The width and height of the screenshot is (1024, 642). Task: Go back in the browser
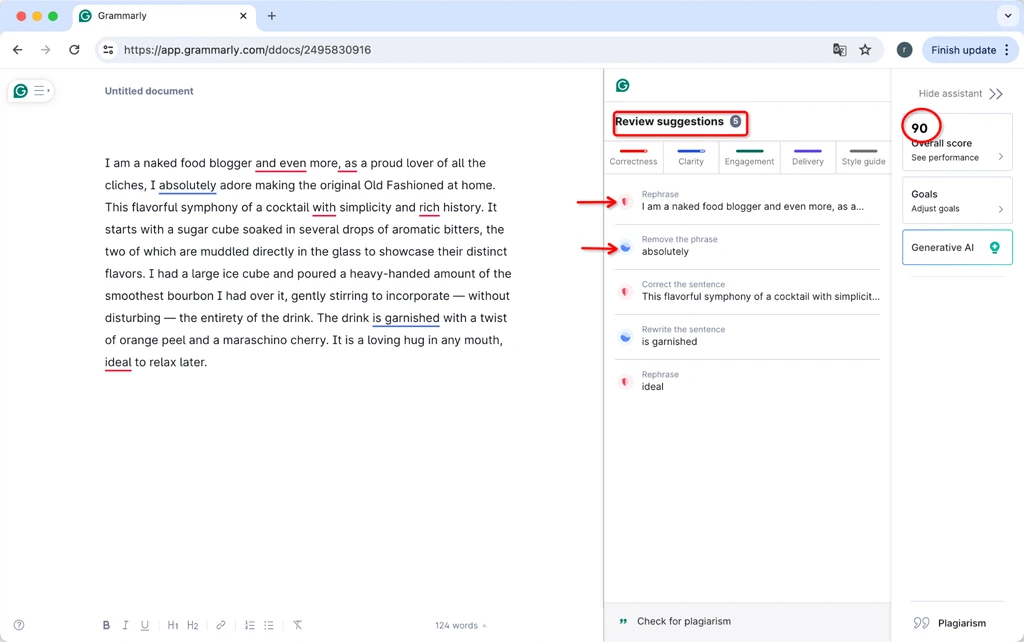tap(18, 50)
